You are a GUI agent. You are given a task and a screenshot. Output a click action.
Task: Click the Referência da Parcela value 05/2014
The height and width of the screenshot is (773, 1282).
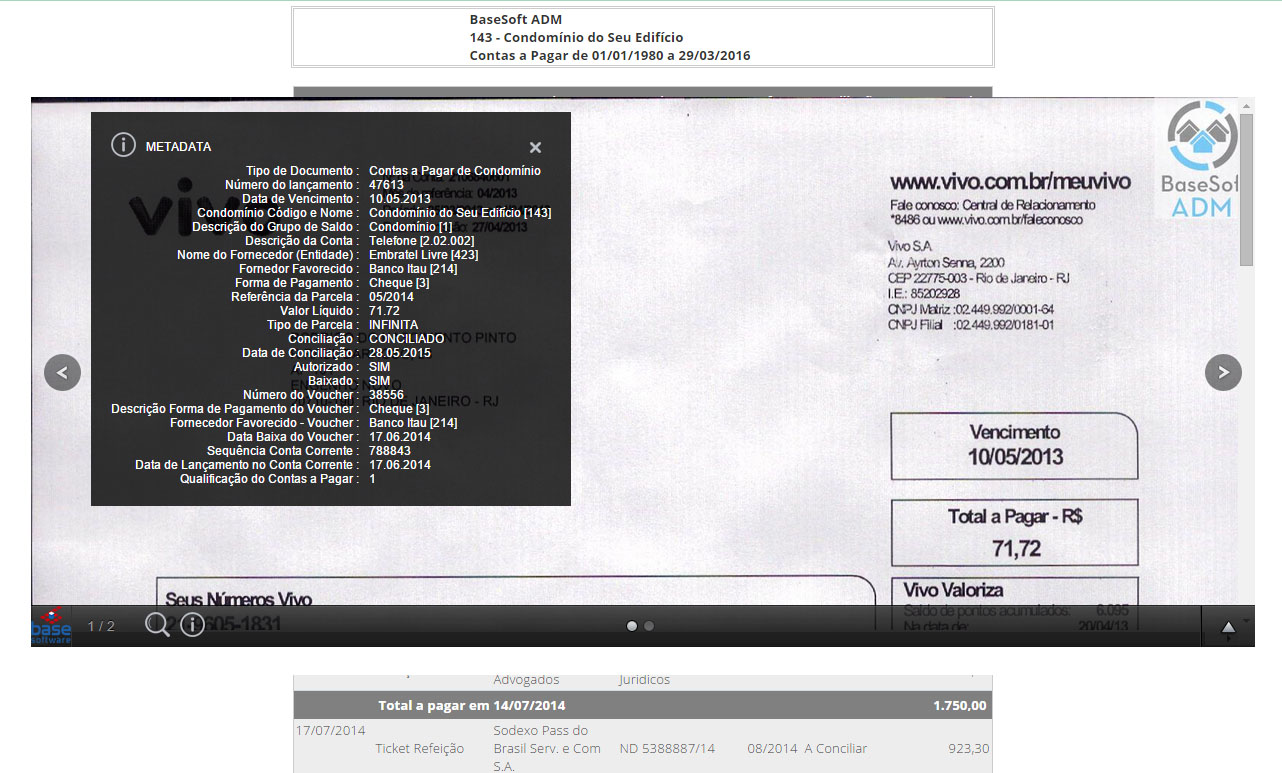pyautogui.click(x=391, y=297)
